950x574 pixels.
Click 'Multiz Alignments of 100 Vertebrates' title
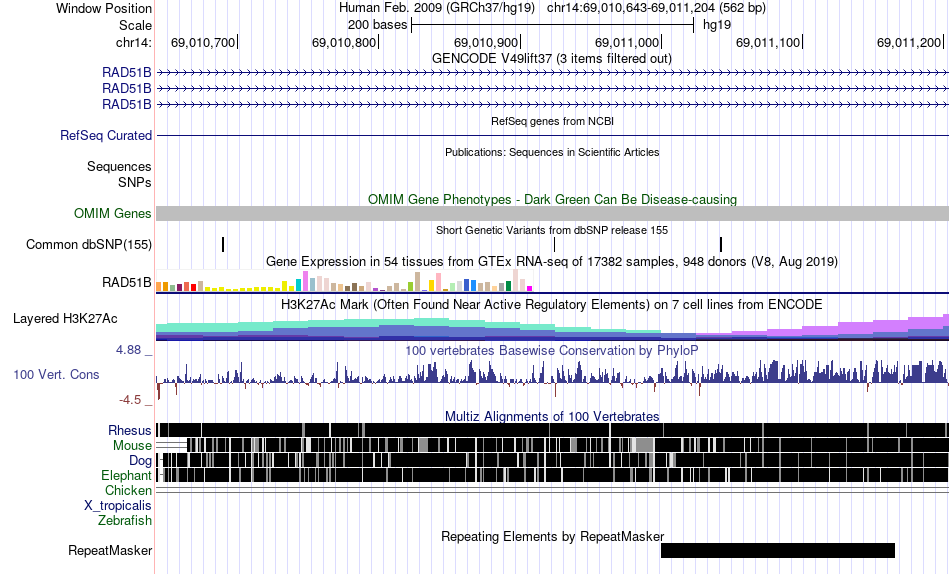click(552, 416)
